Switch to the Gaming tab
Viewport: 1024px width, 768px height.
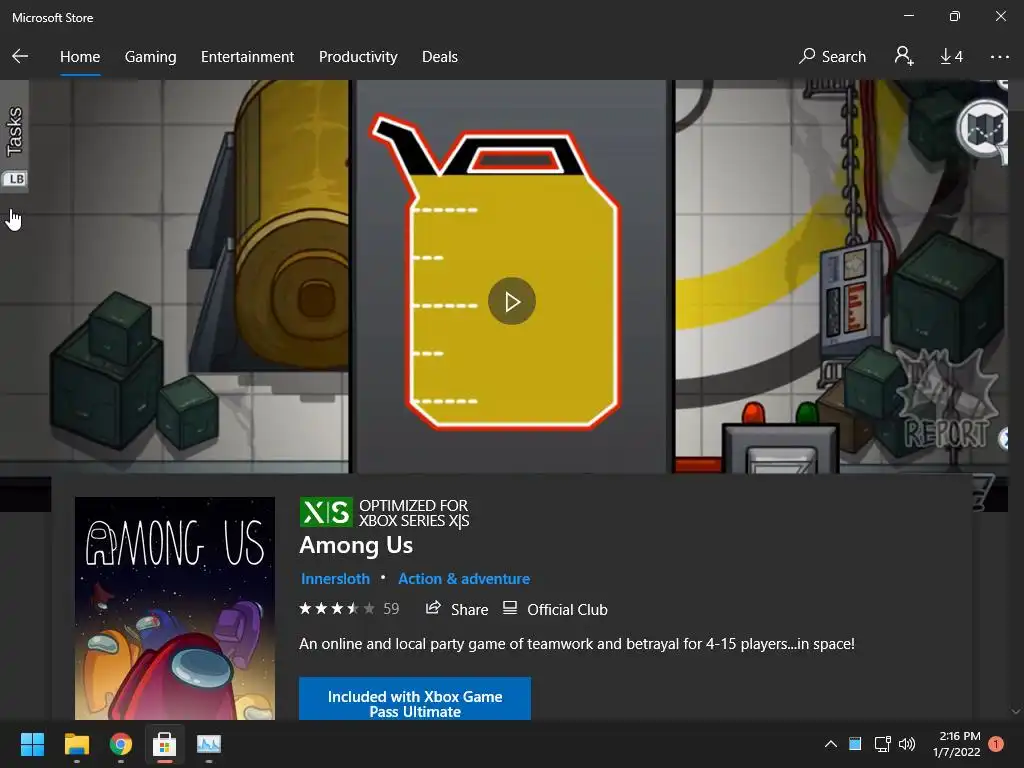[x=150, y=57]
